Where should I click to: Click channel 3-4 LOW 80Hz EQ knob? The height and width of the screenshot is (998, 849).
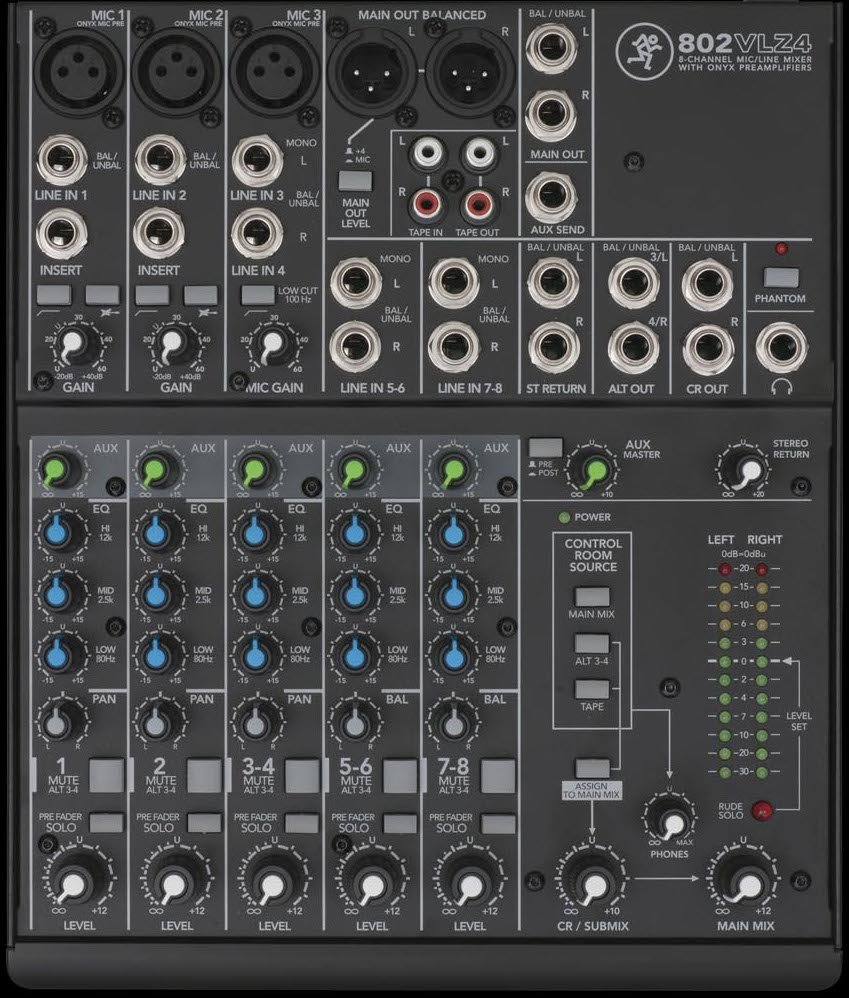(x=255, y=654)
